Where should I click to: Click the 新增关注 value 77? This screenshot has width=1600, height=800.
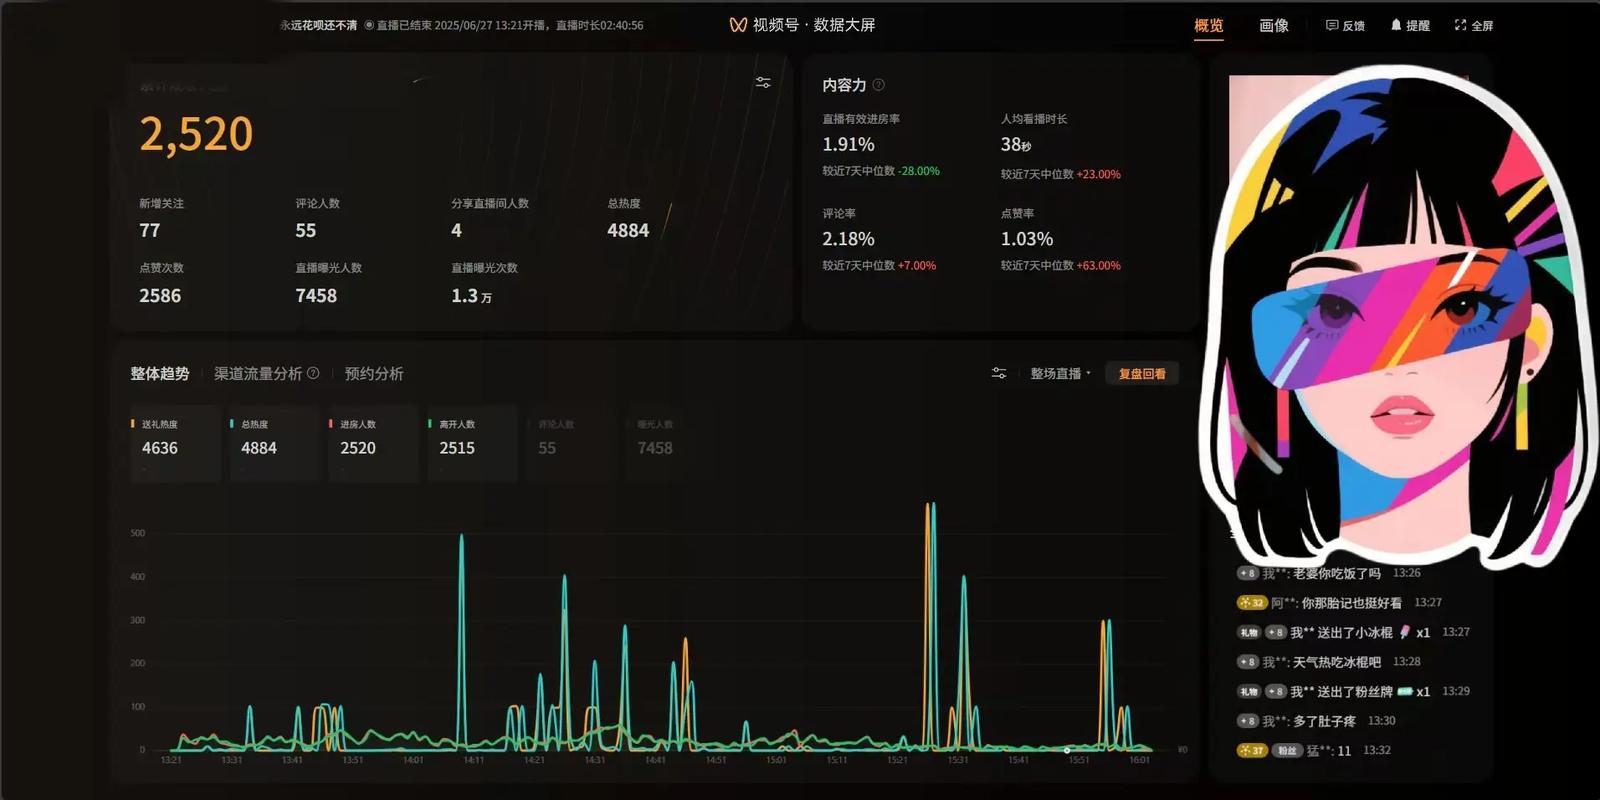pyautogui.click(x=150, y=231)
